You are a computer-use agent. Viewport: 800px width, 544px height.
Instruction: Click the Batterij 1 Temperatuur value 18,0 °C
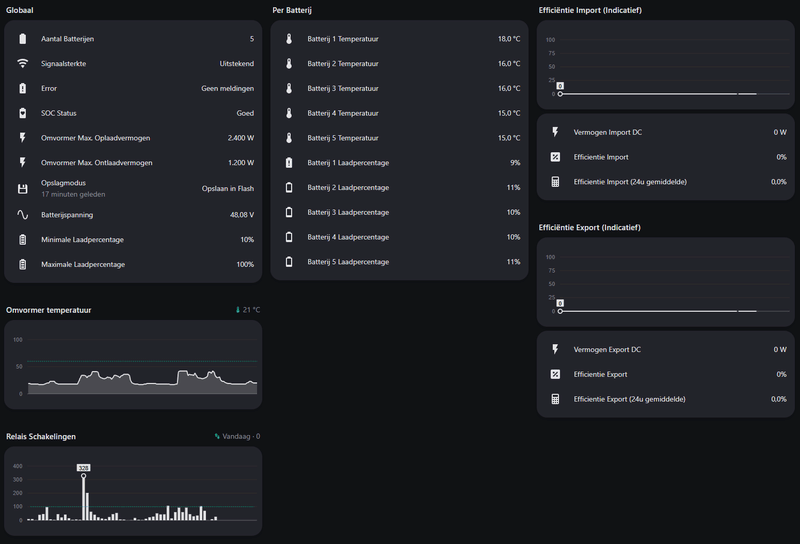point(509,39)
